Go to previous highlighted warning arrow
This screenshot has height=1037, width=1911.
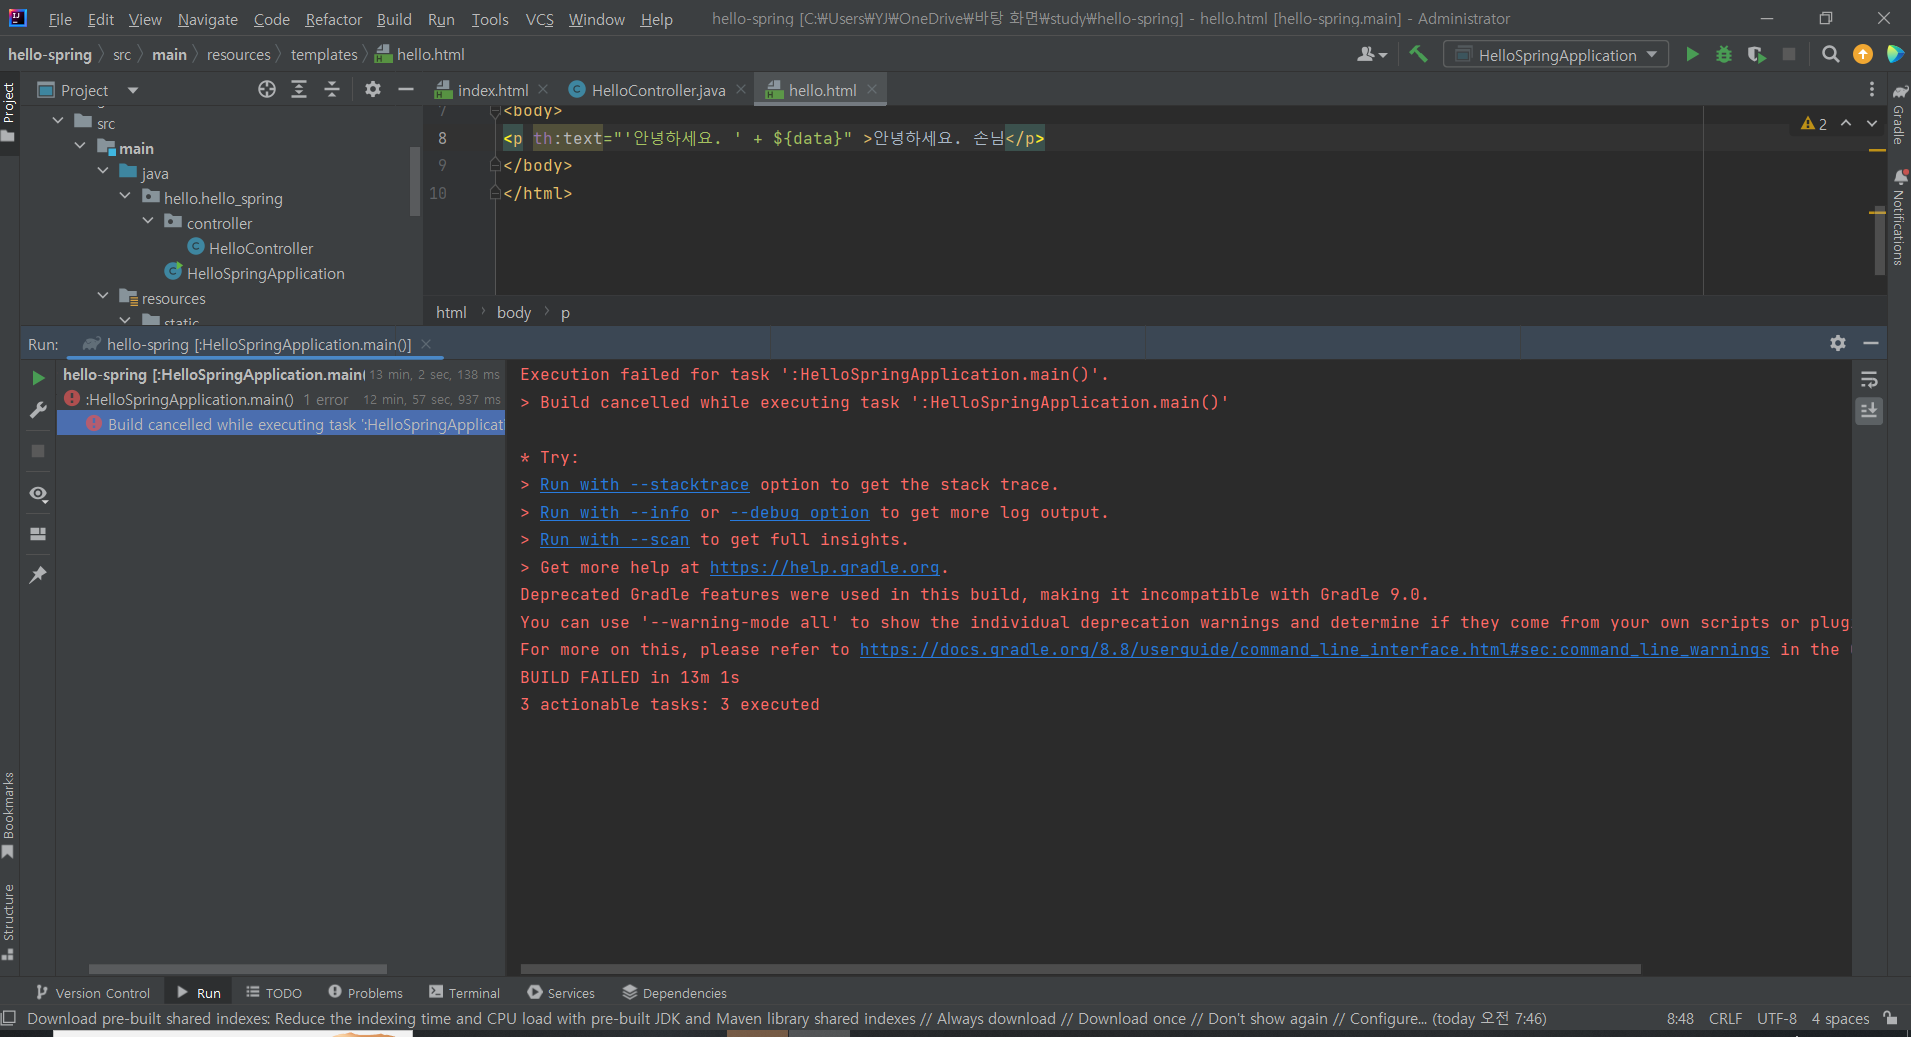point(1846,123)
